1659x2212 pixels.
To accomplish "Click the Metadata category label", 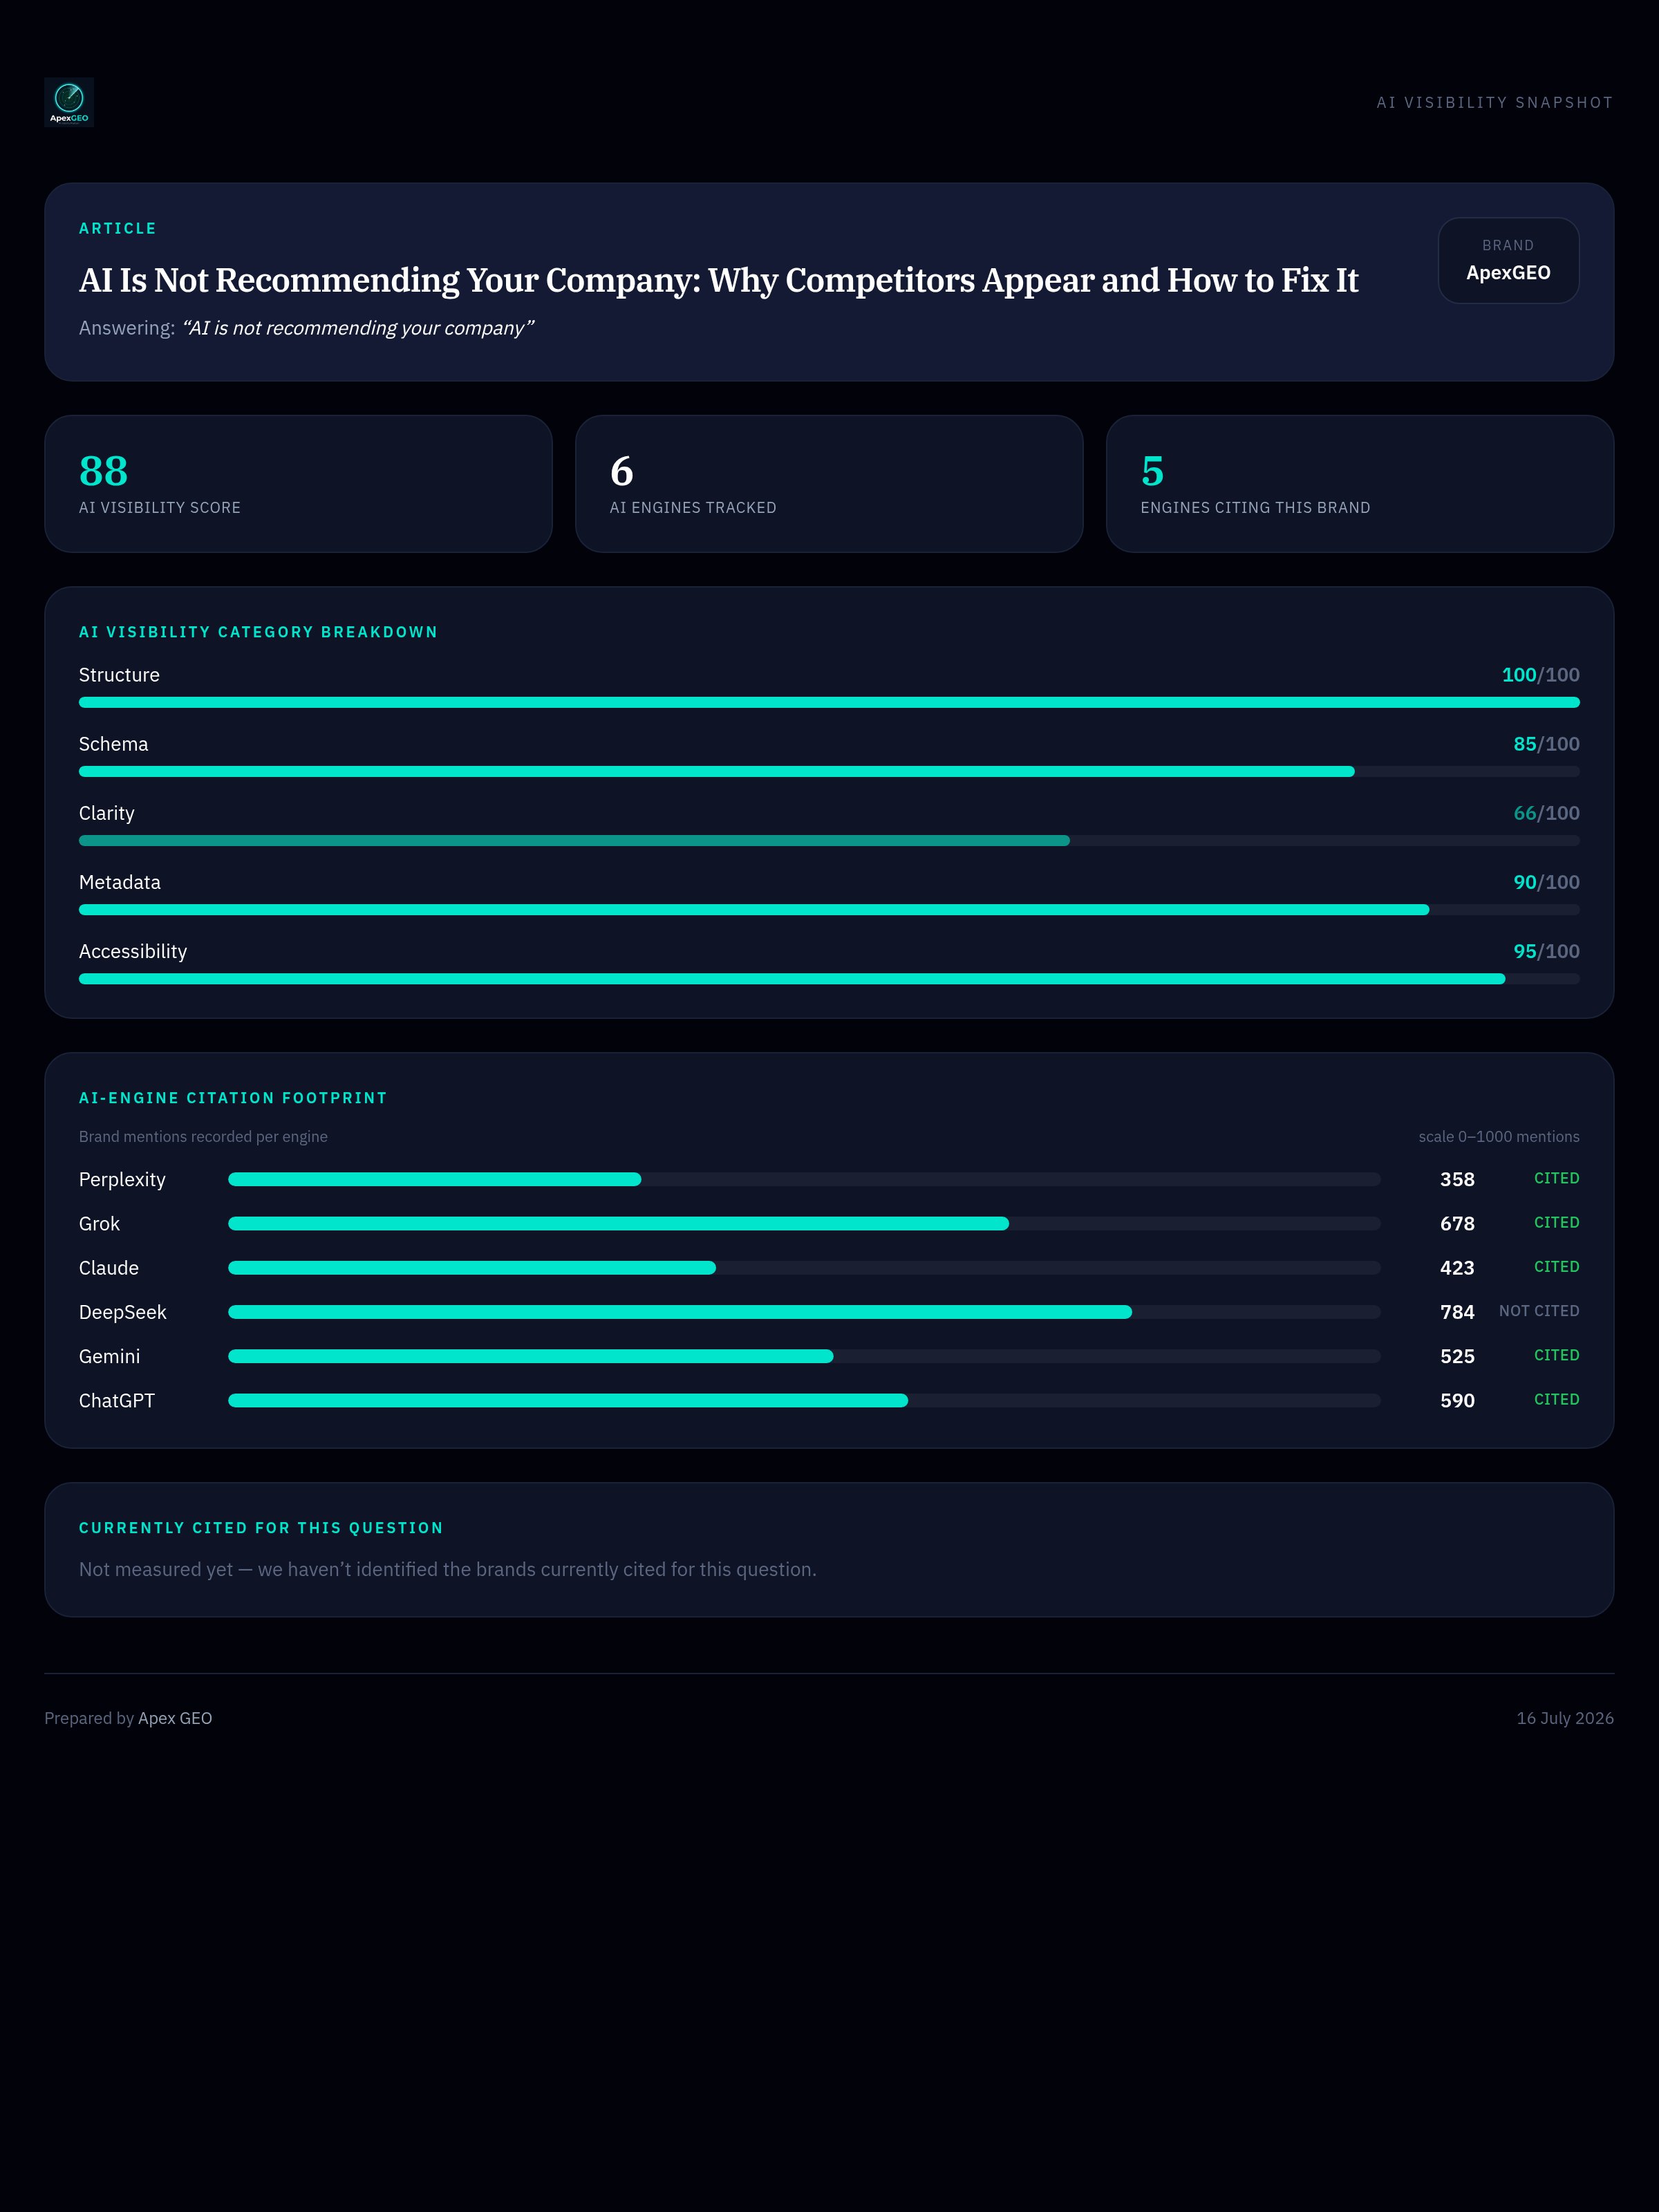I will coord(119,882).
